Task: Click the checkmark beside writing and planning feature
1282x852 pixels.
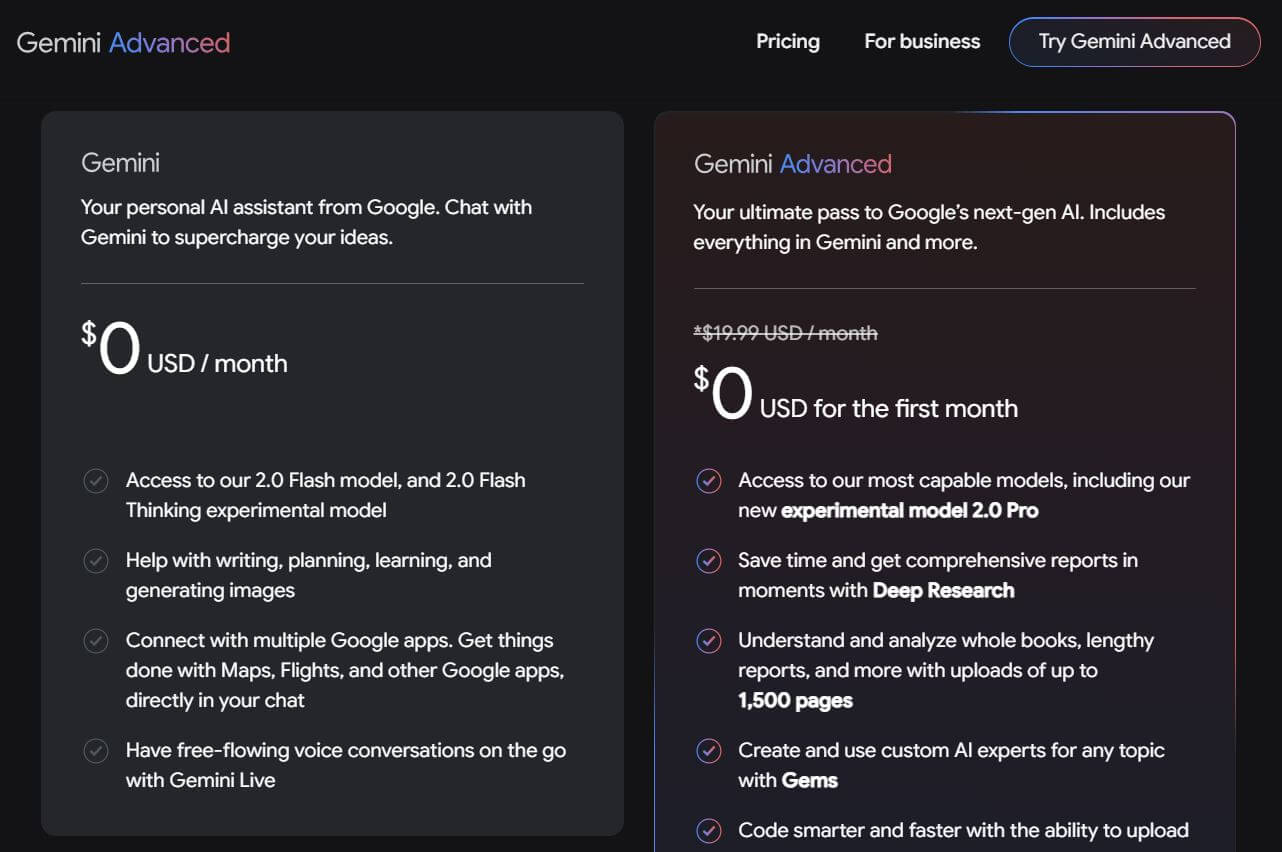Action: pos(96,561)
